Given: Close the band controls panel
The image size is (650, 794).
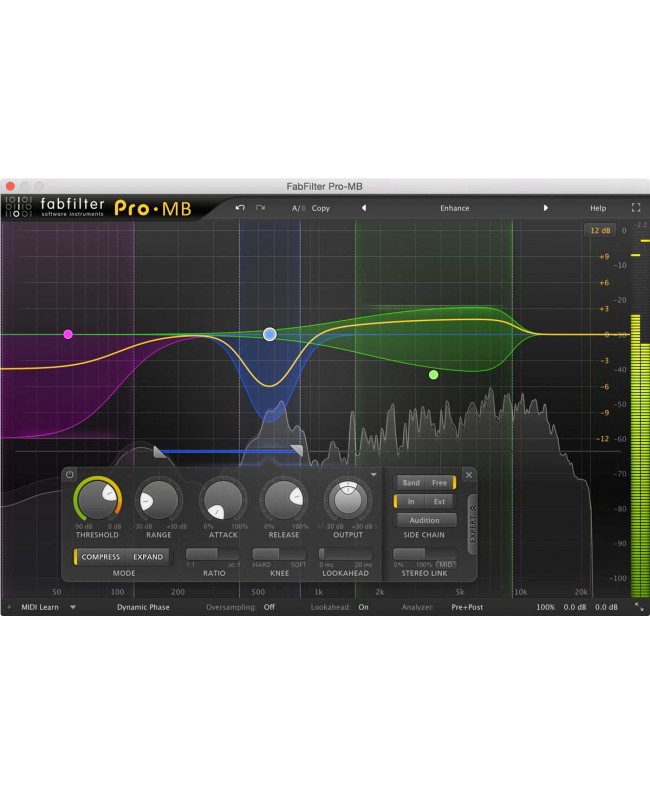Looking at the screenshot, I should [469, 475].
